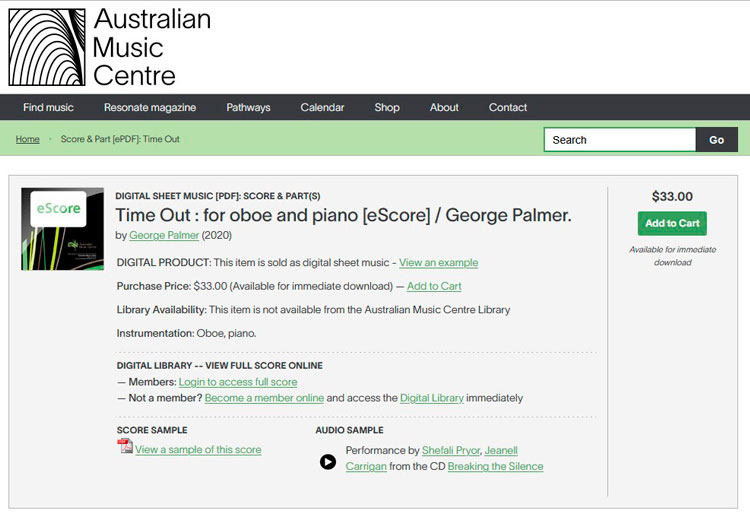Open the Digital Library link
The image size is (750, 515).
click(x=431, y=398)
